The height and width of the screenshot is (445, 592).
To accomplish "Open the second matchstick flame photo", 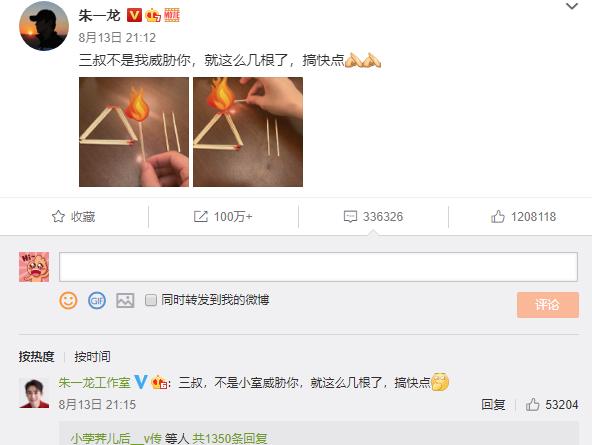I will pyautogui.click(x=248, y=132).
